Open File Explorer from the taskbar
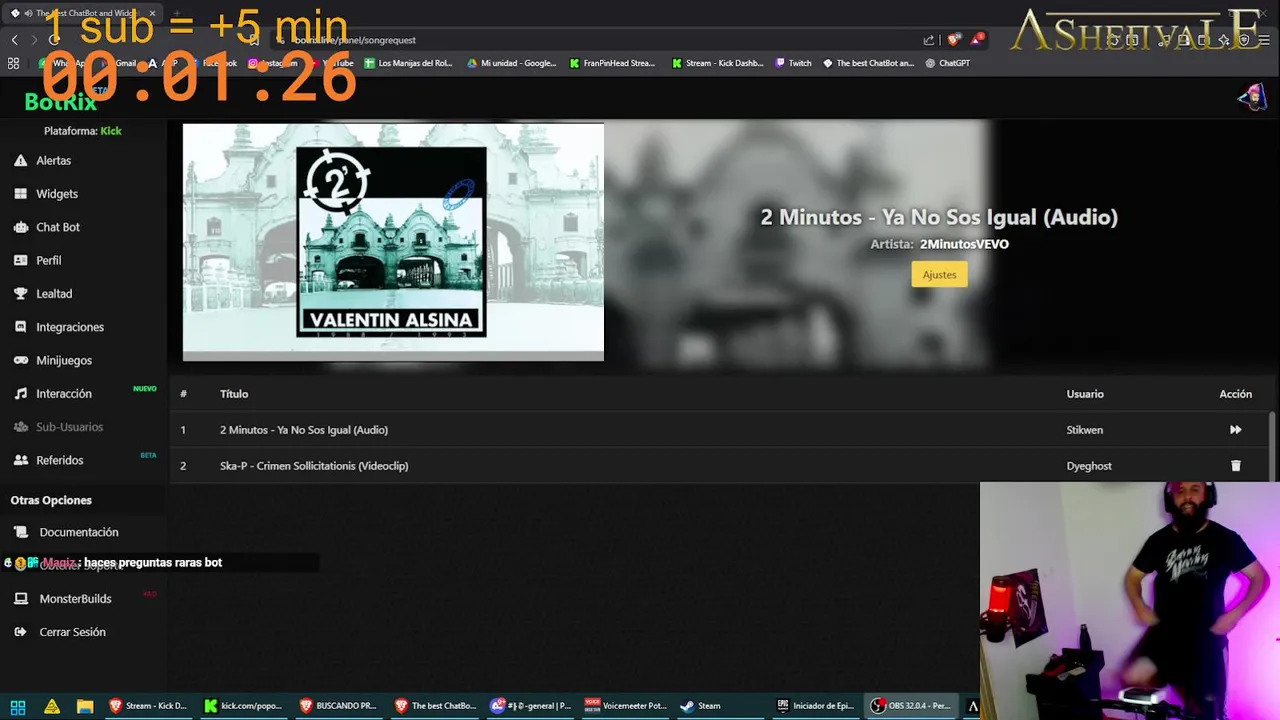 click(x=85, y=706)
